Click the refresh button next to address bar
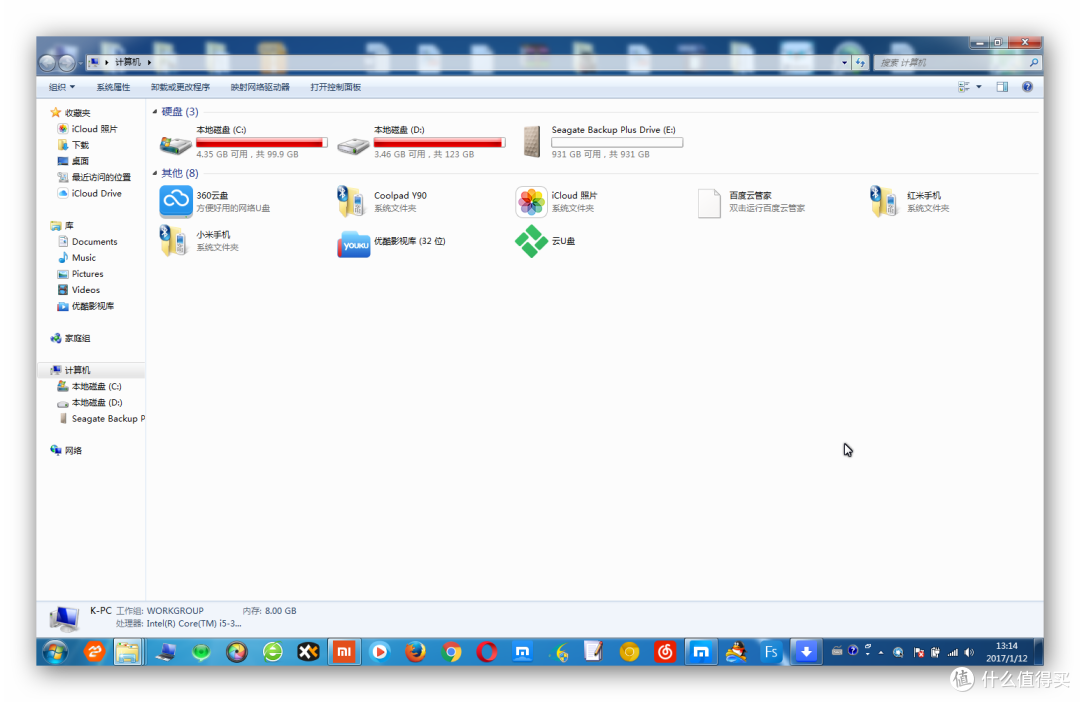 pyautogui.click(x=860, y=63)
